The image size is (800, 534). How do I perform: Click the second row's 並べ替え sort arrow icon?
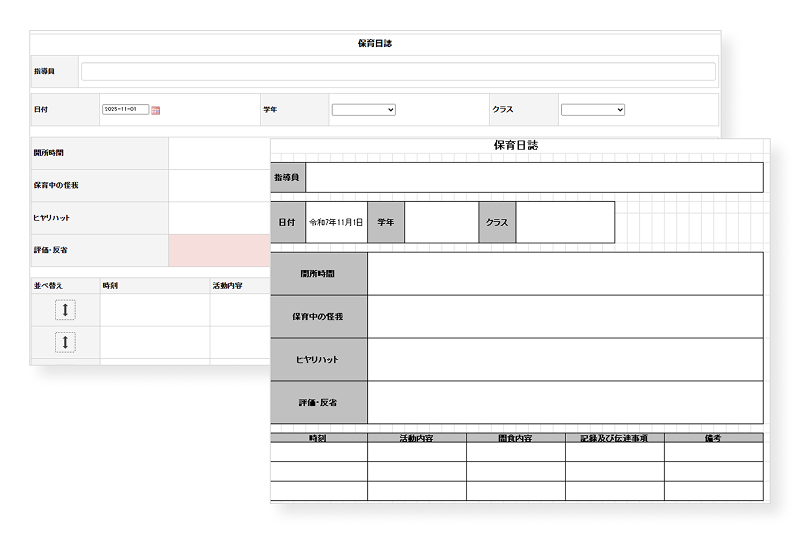click(x=65, y=343)
